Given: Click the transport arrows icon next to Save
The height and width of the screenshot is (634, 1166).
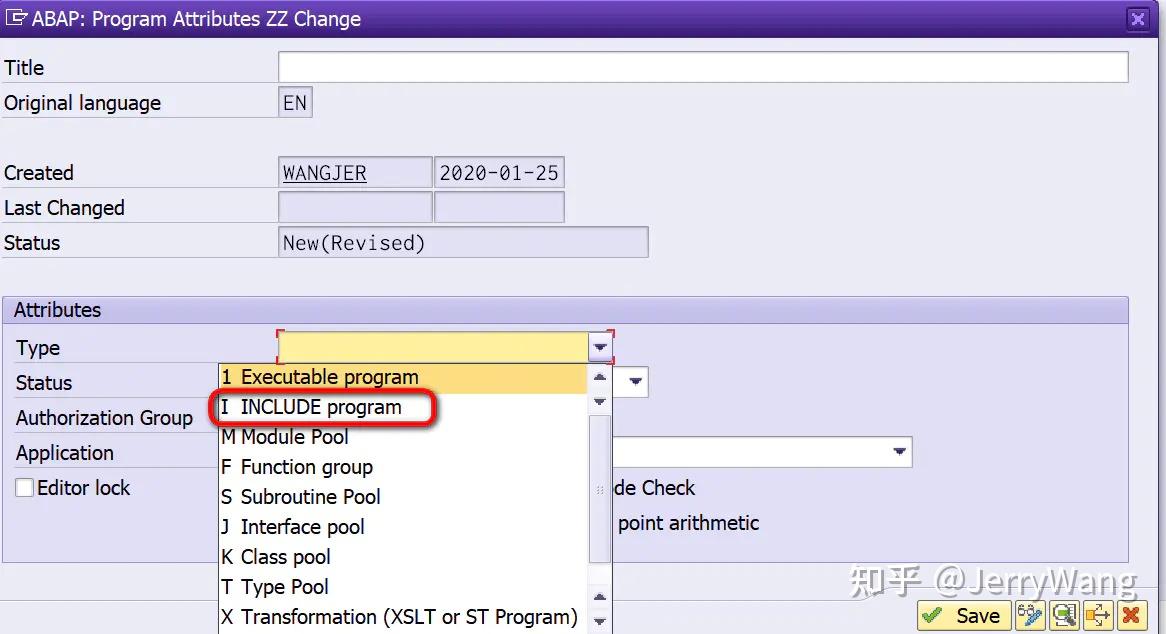Looking at the screenshot, I should tap(1096, 616).
